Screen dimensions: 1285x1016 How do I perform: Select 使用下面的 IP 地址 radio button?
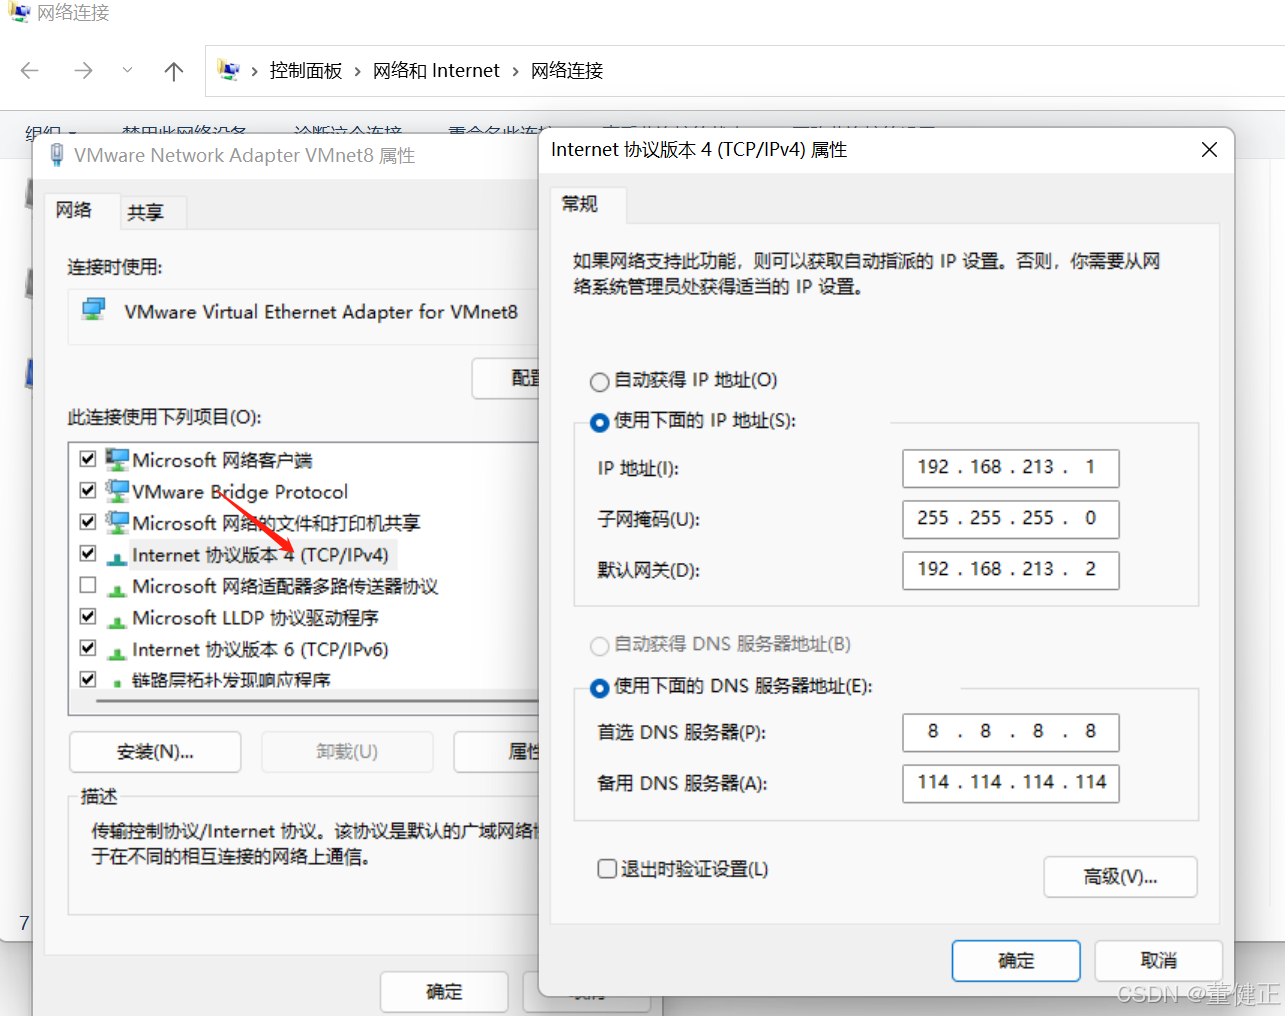click(x=599, y=422)
